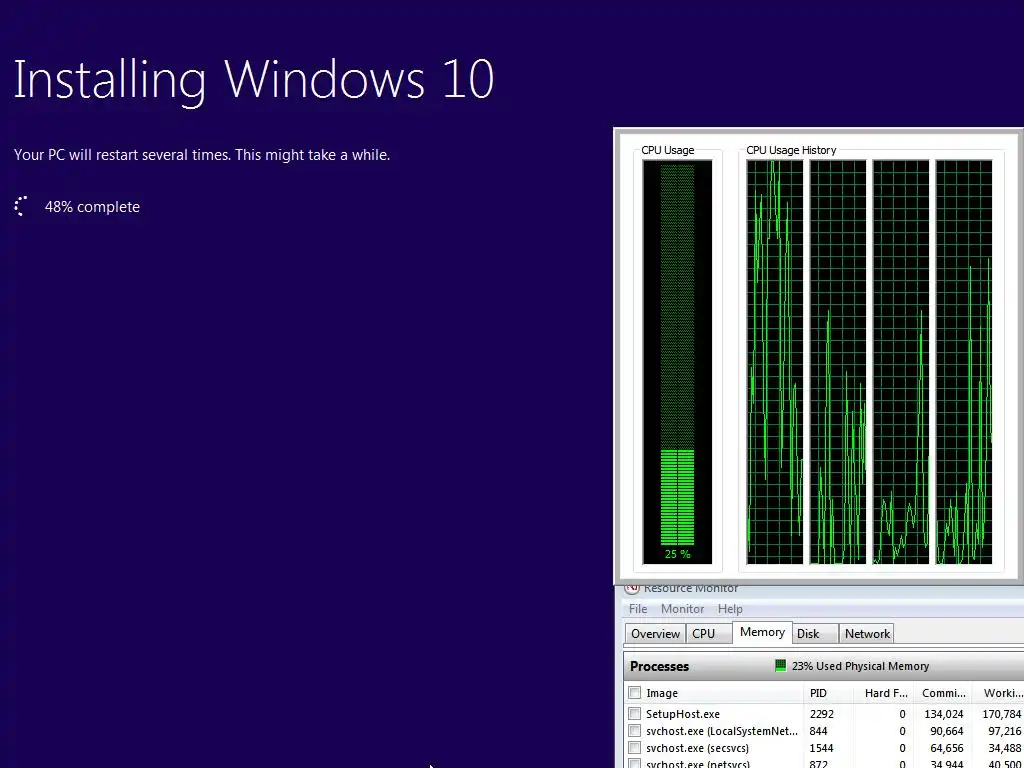
Task: Select the svchost.exe (netsvcs) row name
Action: click(x=697, y=763)
